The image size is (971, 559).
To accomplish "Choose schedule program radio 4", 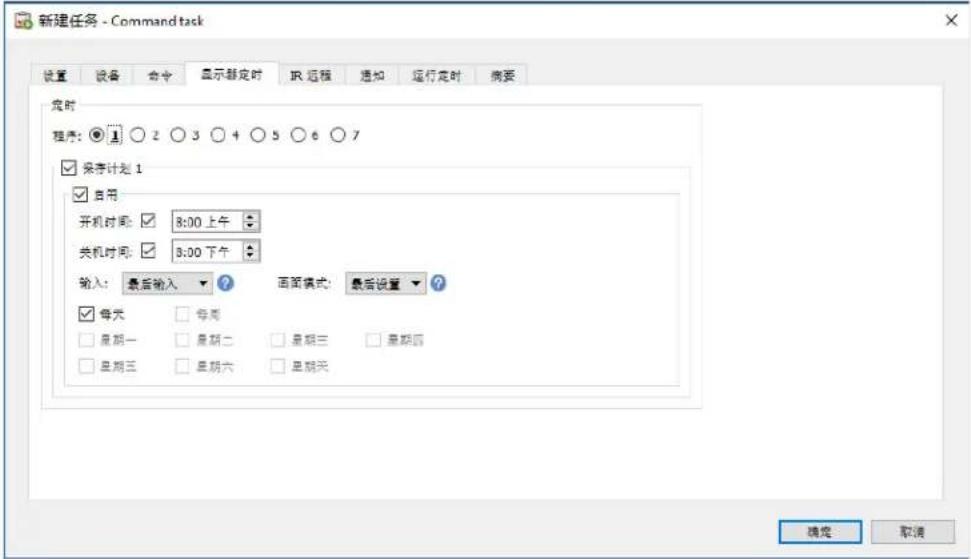I will click(x=218, y=135).
